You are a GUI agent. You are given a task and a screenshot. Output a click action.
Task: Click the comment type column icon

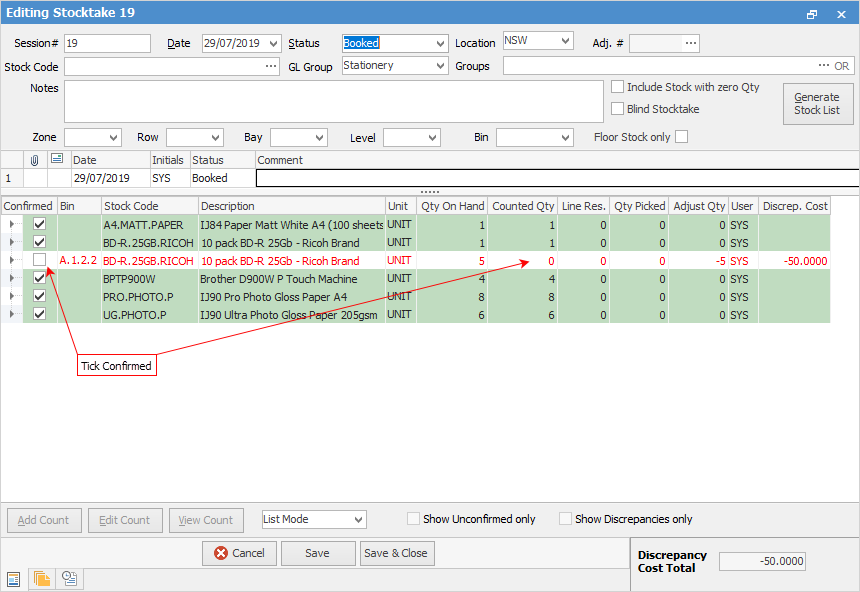(57, 160)
